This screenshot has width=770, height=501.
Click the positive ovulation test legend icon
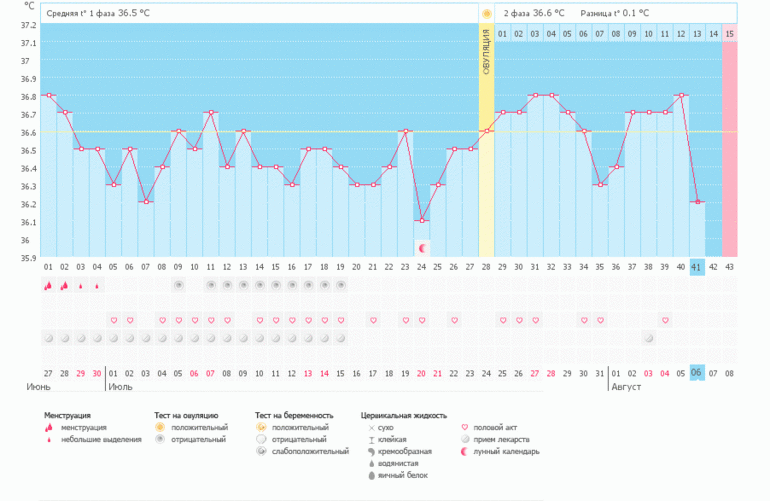[x=160, y=427]
